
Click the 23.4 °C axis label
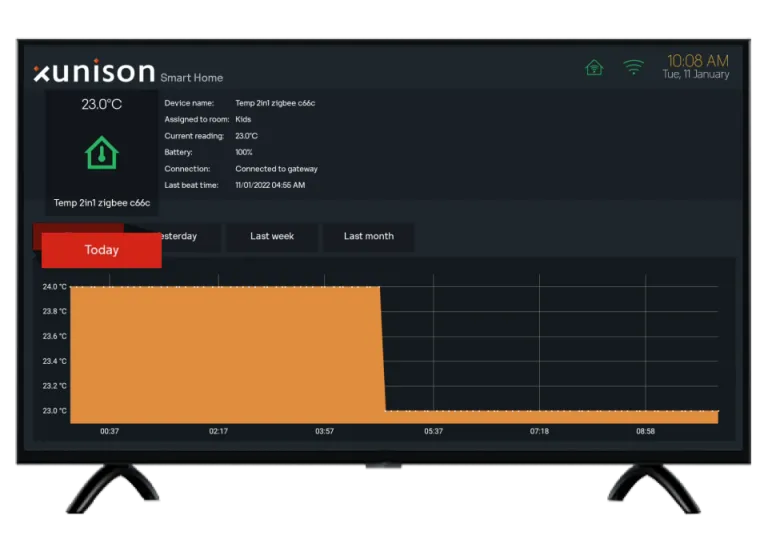(x=54, y=361)
